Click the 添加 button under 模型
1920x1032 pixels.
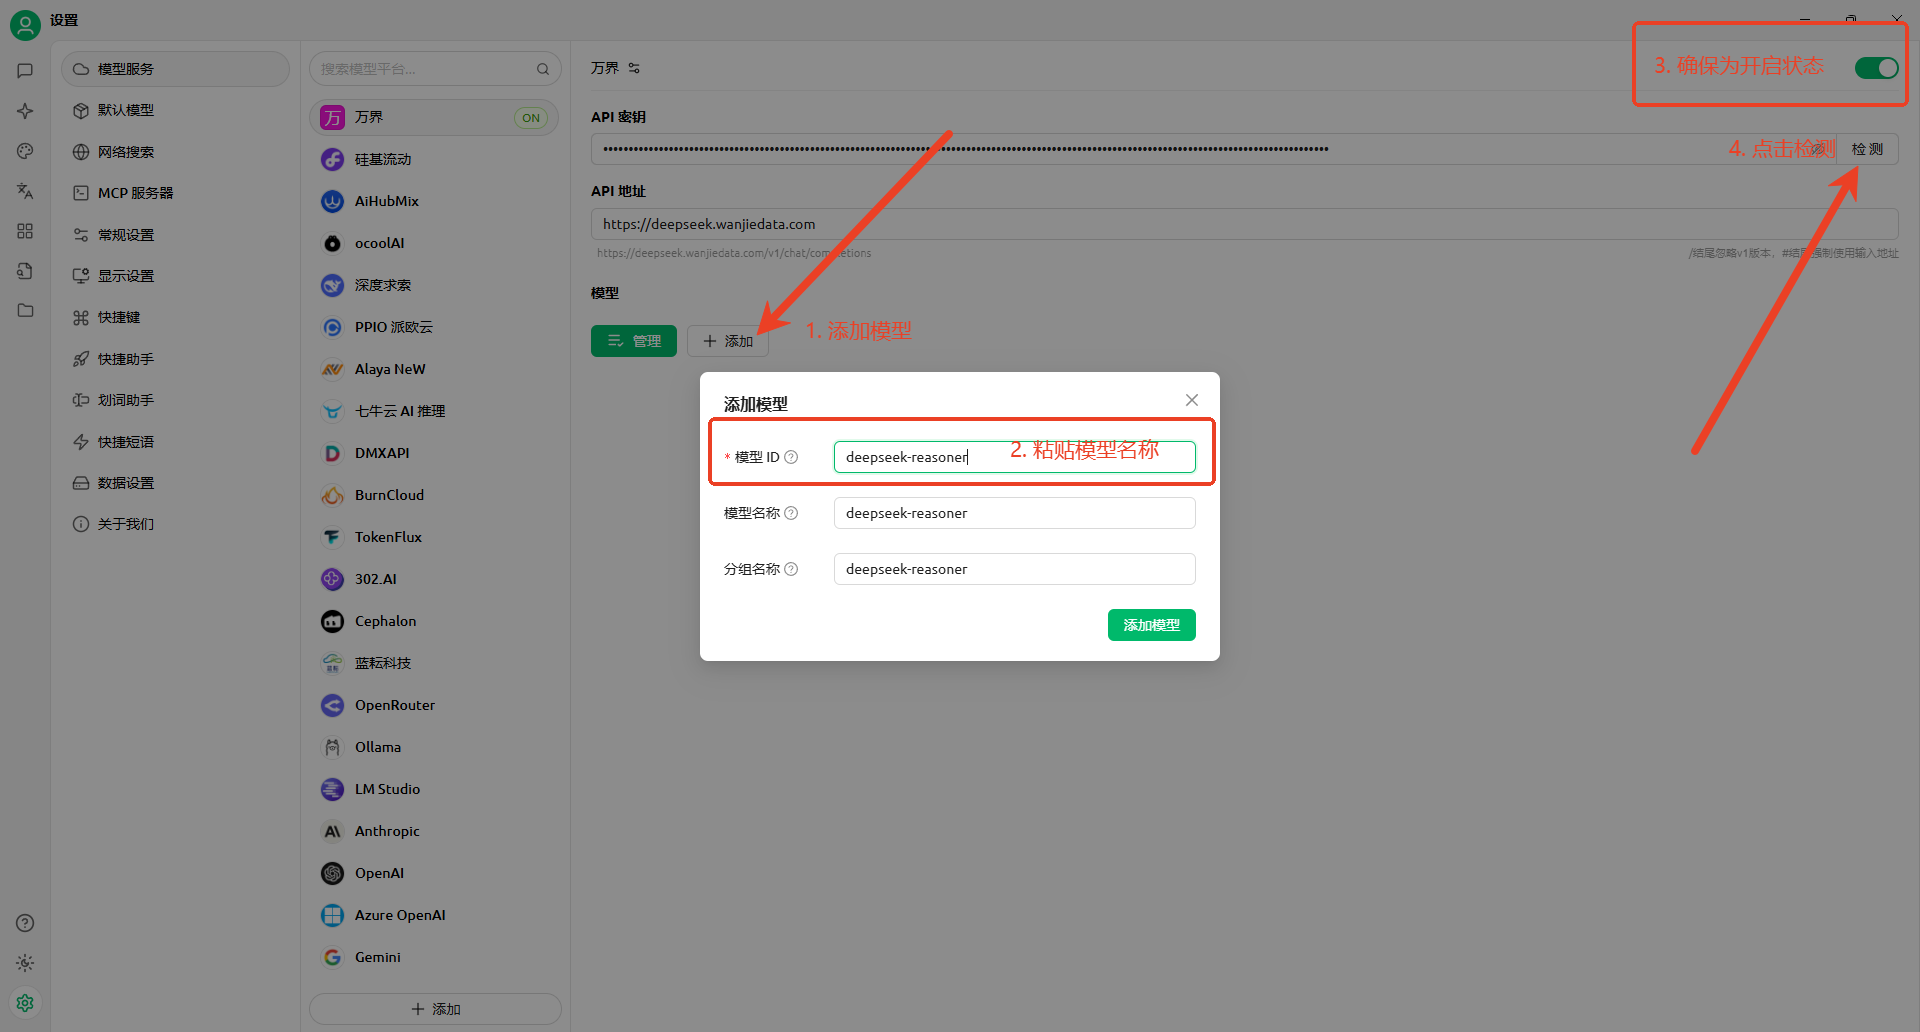(728, 341)
